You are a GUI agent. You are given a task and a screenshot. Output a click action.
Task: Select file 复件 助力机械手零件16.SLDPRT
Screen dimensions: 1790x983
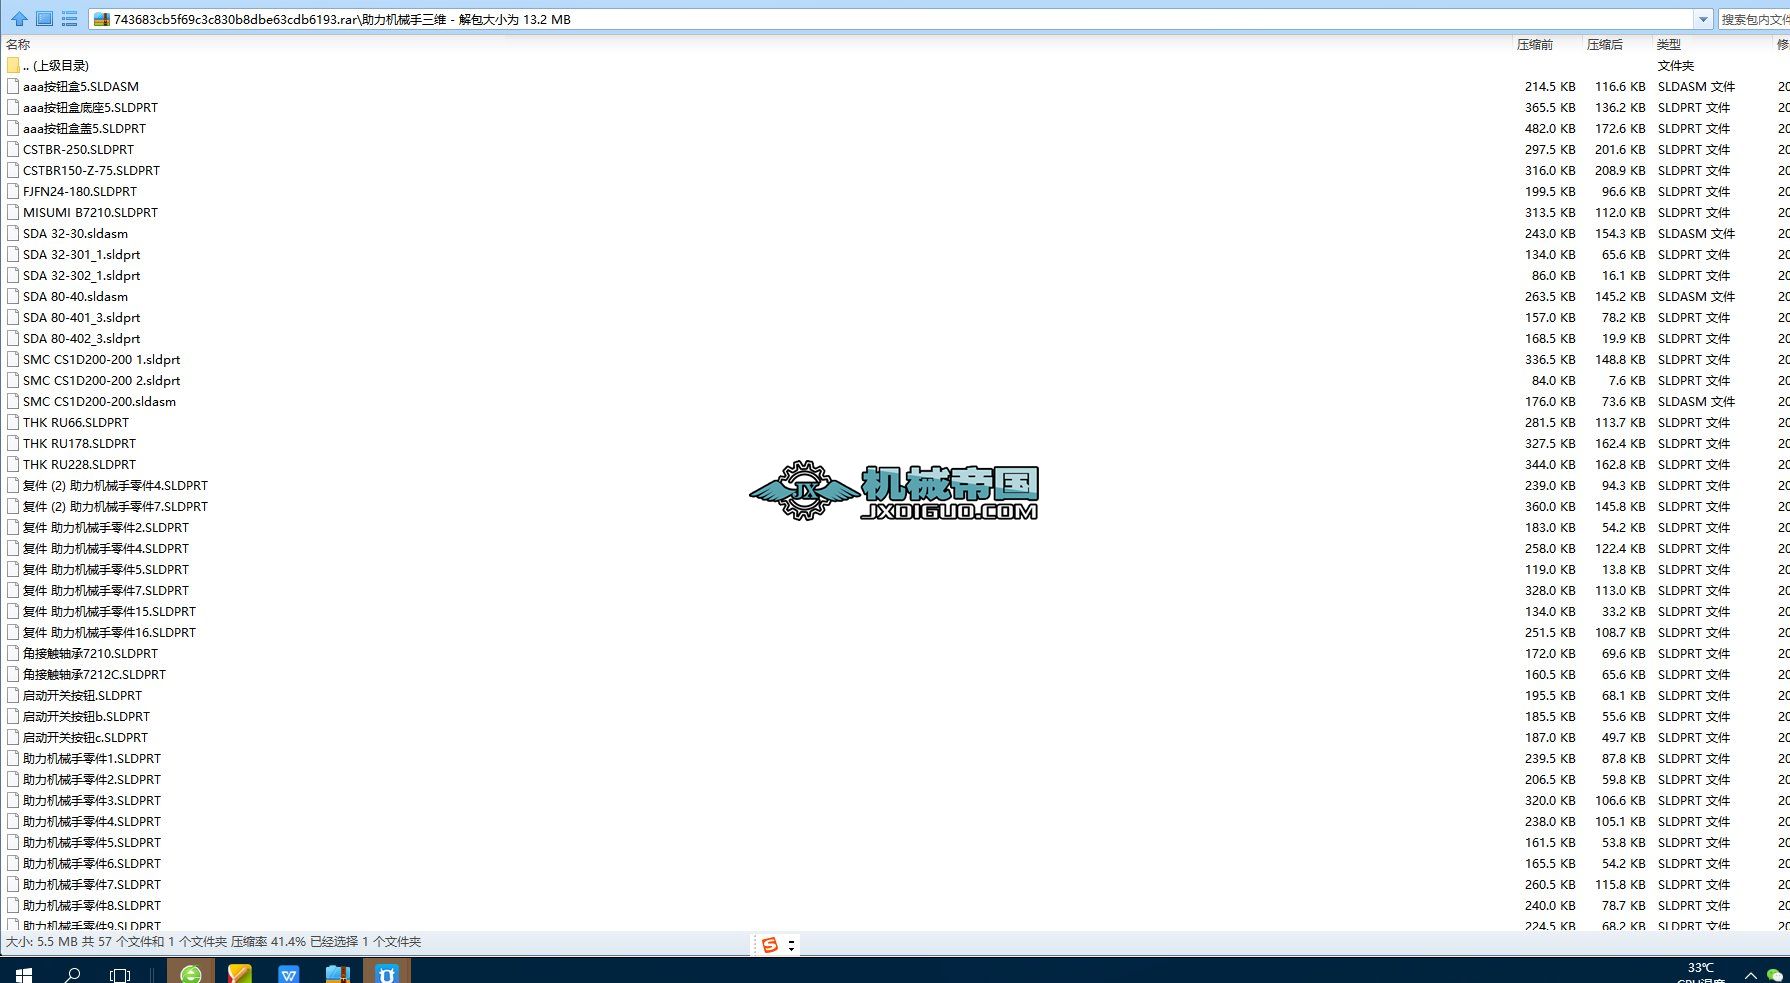tap(109, 632)
